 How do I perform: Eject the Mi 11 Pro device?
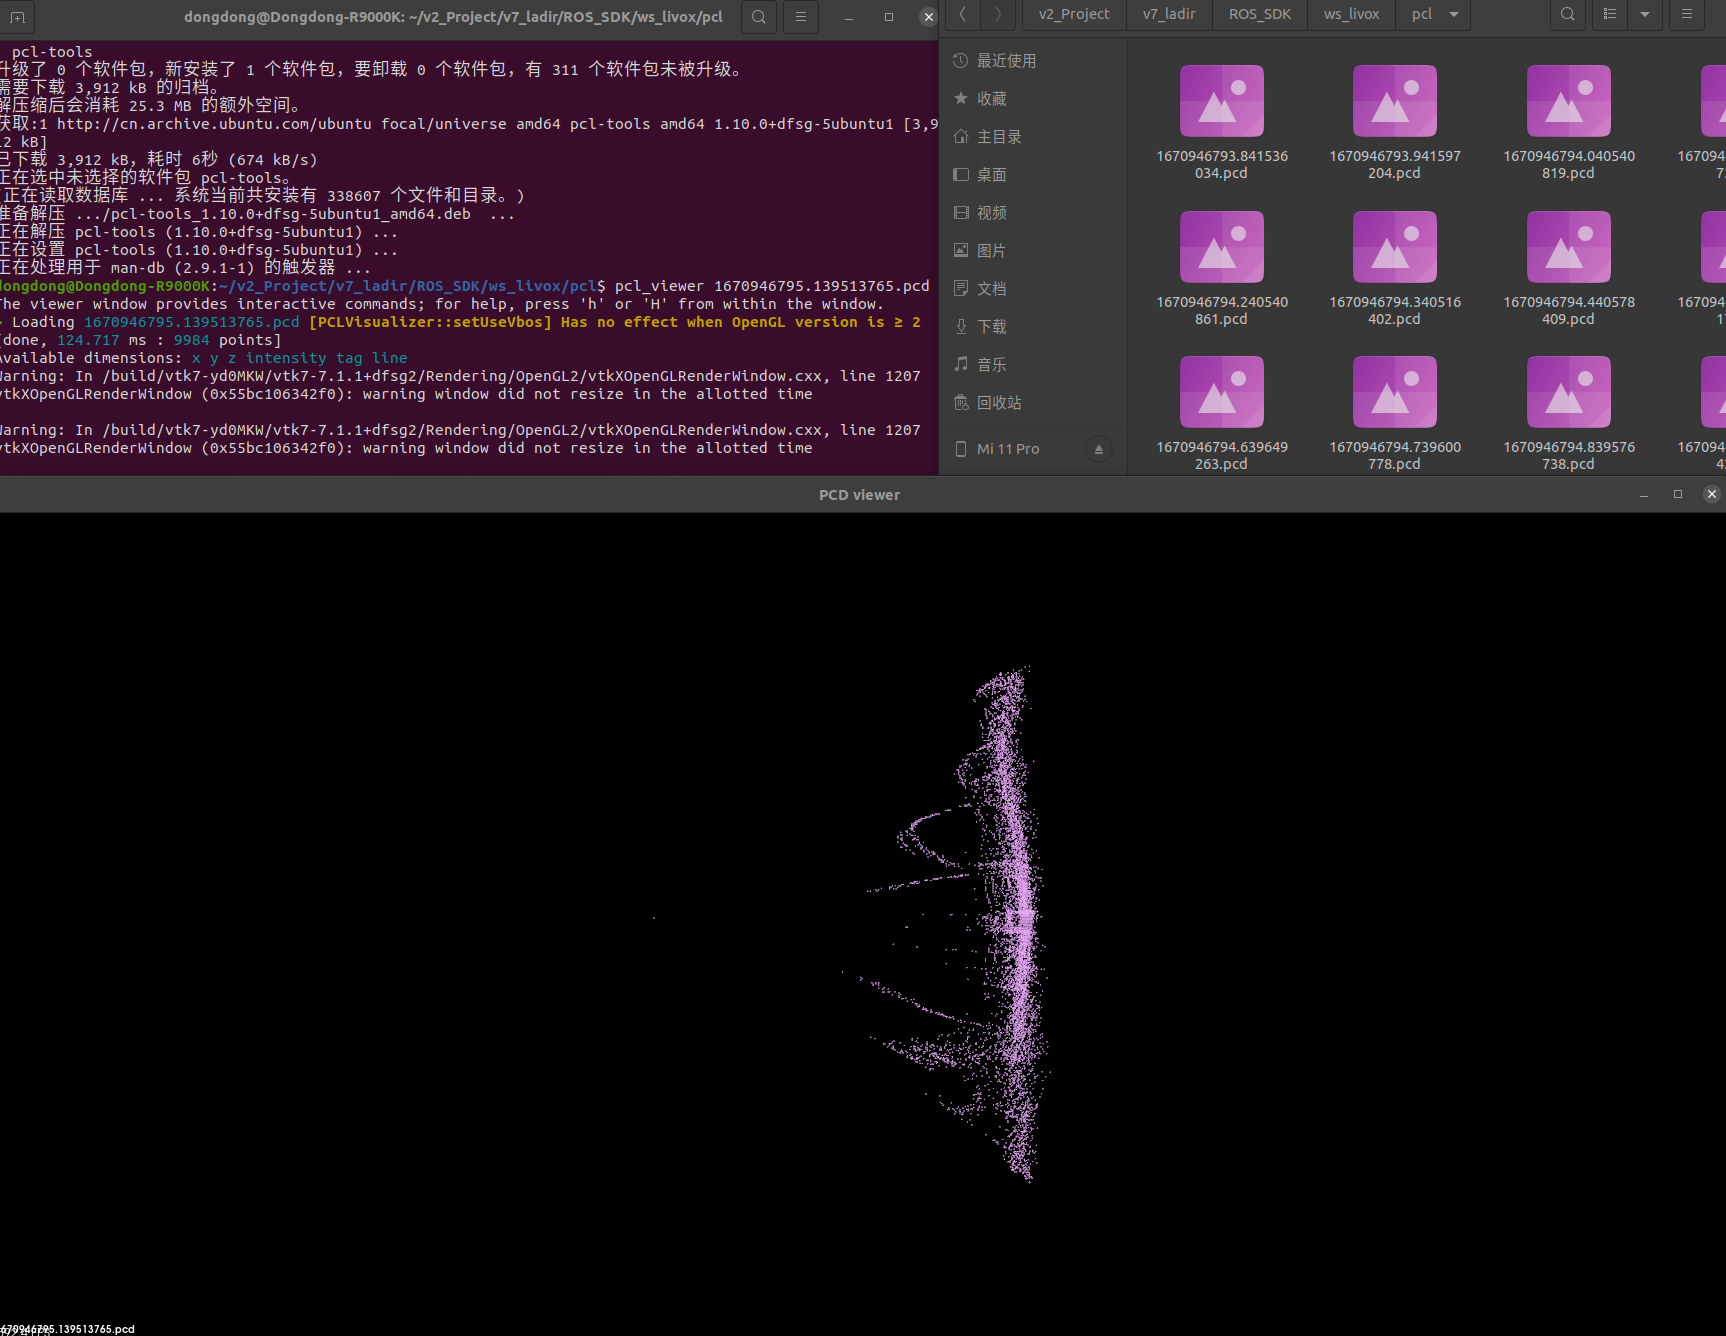pyautogui.click(x=1099, y=449)
